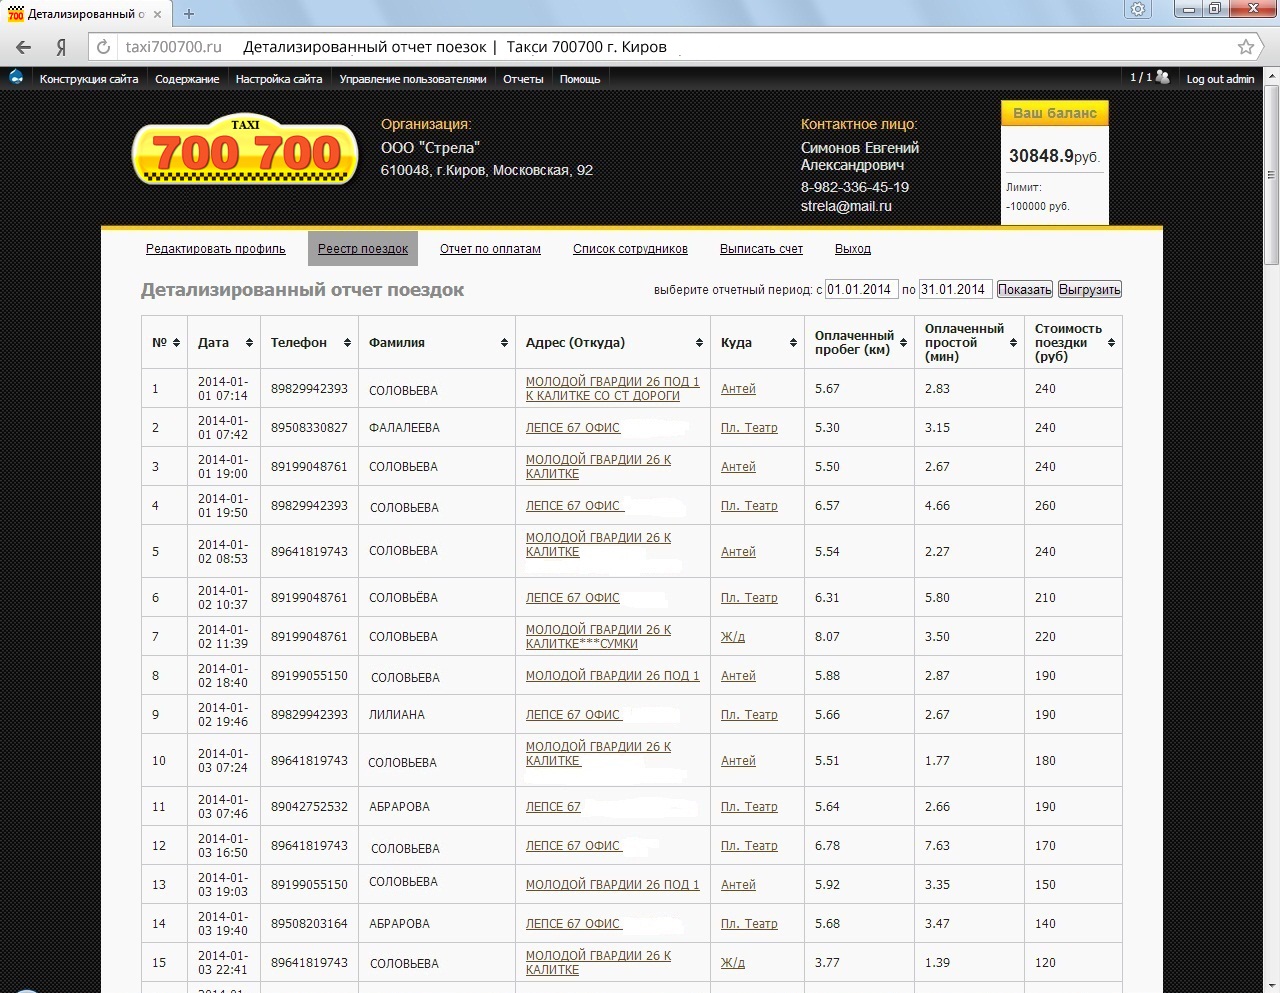This screenshot has height=993, width=1280.
Task: Open the Настройка сайта menu
Action: [279, 79]
